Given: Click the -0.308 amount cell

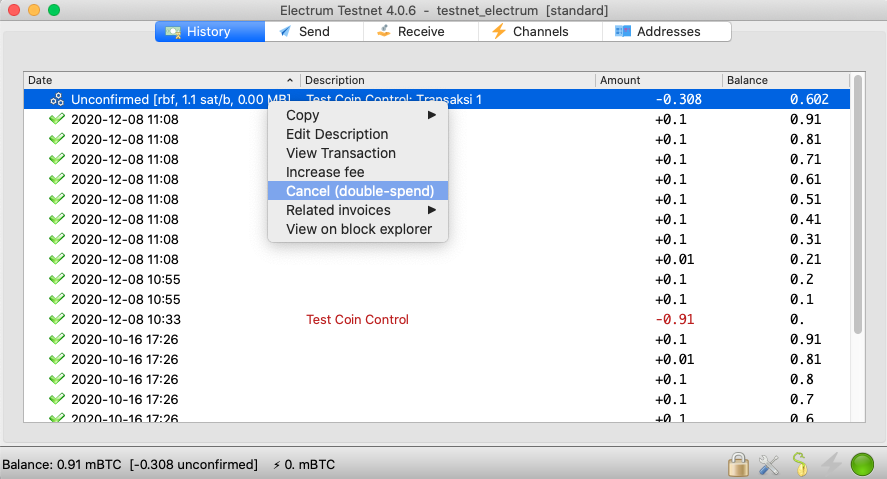Looking at the screenshot, I should 678,100.
